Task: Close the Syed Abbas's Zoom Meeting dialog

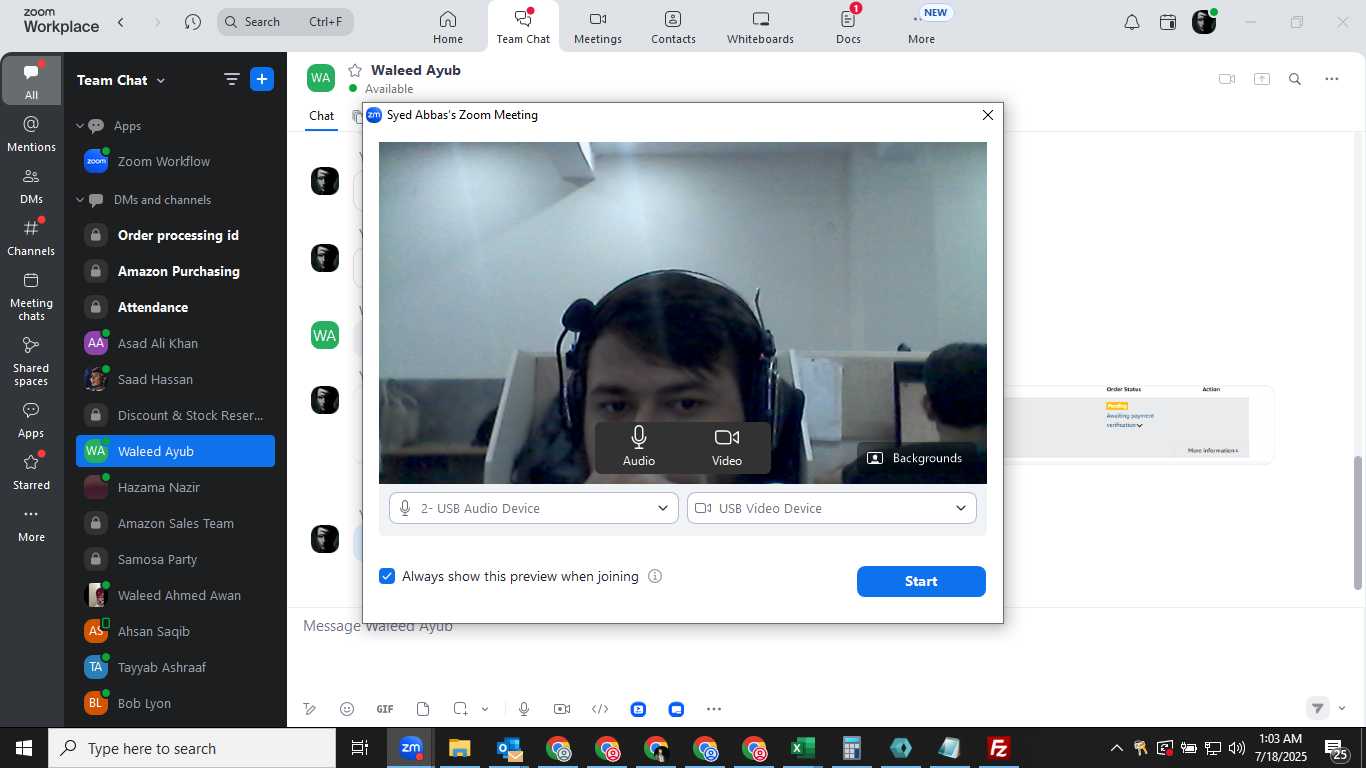Action: pos(988,115)
